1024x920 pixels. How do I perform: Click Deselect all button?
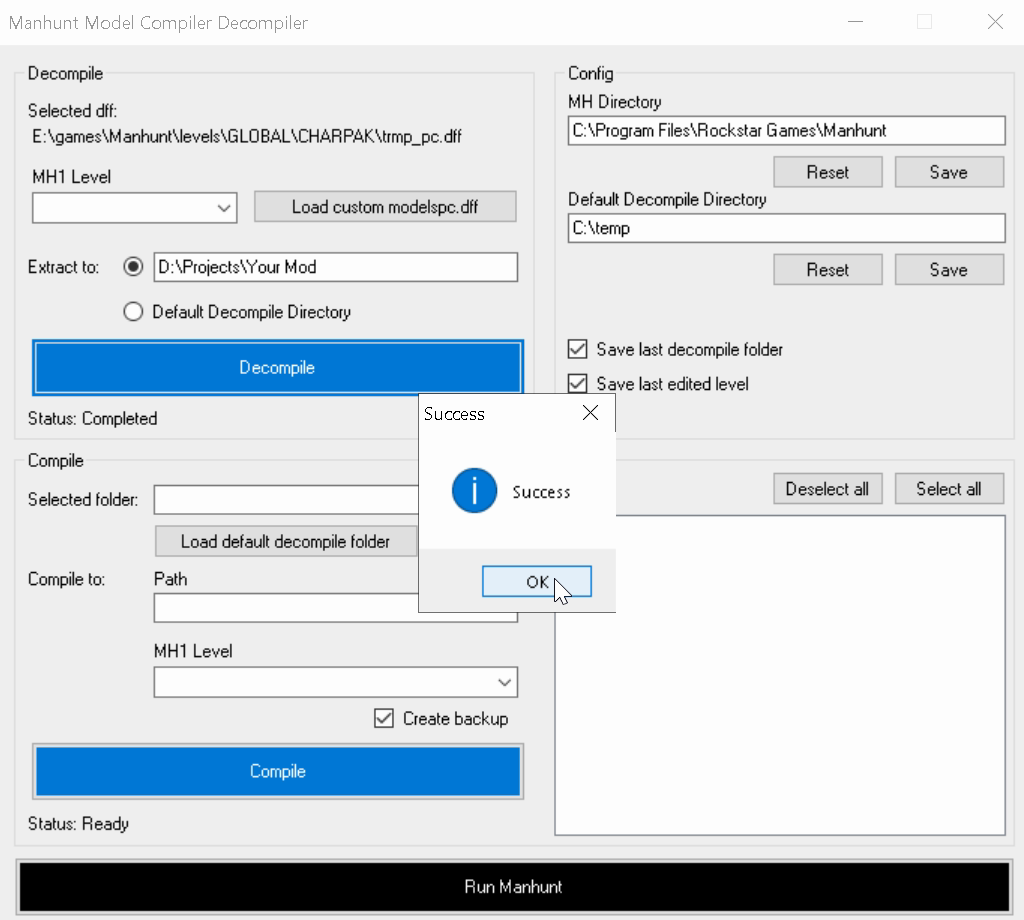[x=827, y=489]
